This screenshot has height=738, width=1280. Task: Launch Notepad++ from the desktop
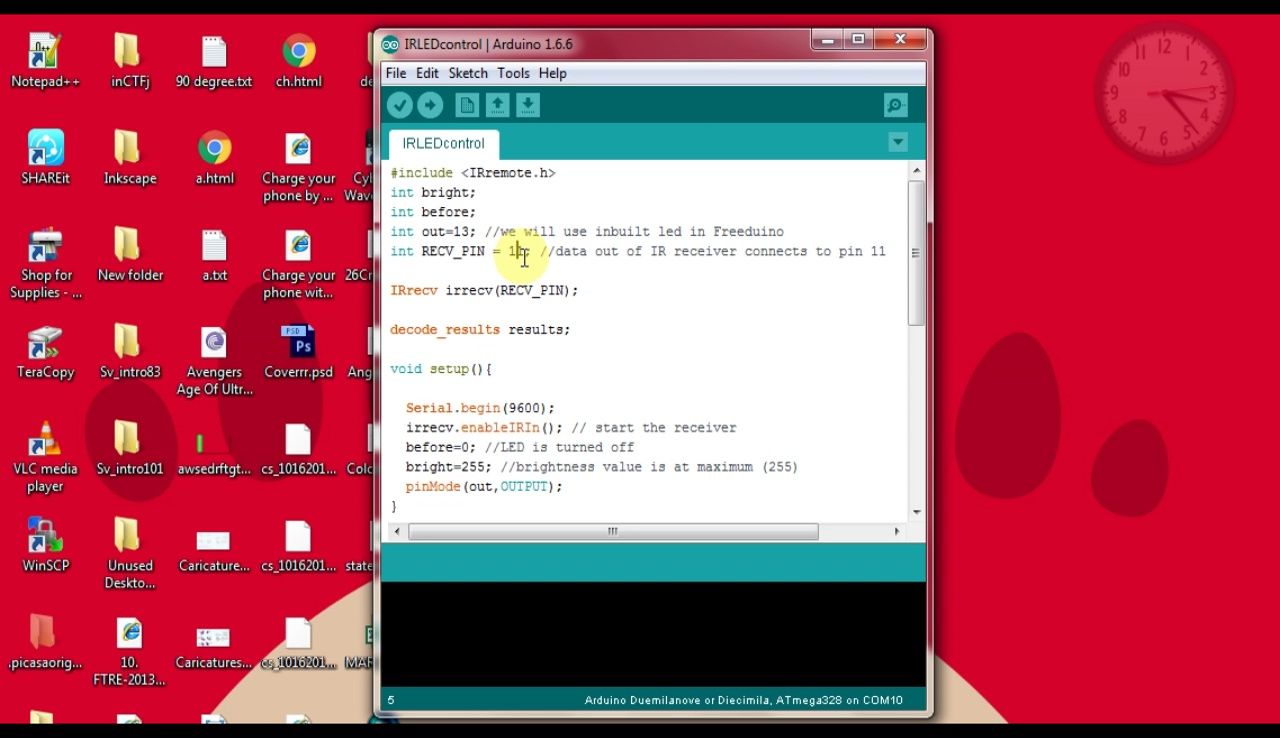coord(45,50)
